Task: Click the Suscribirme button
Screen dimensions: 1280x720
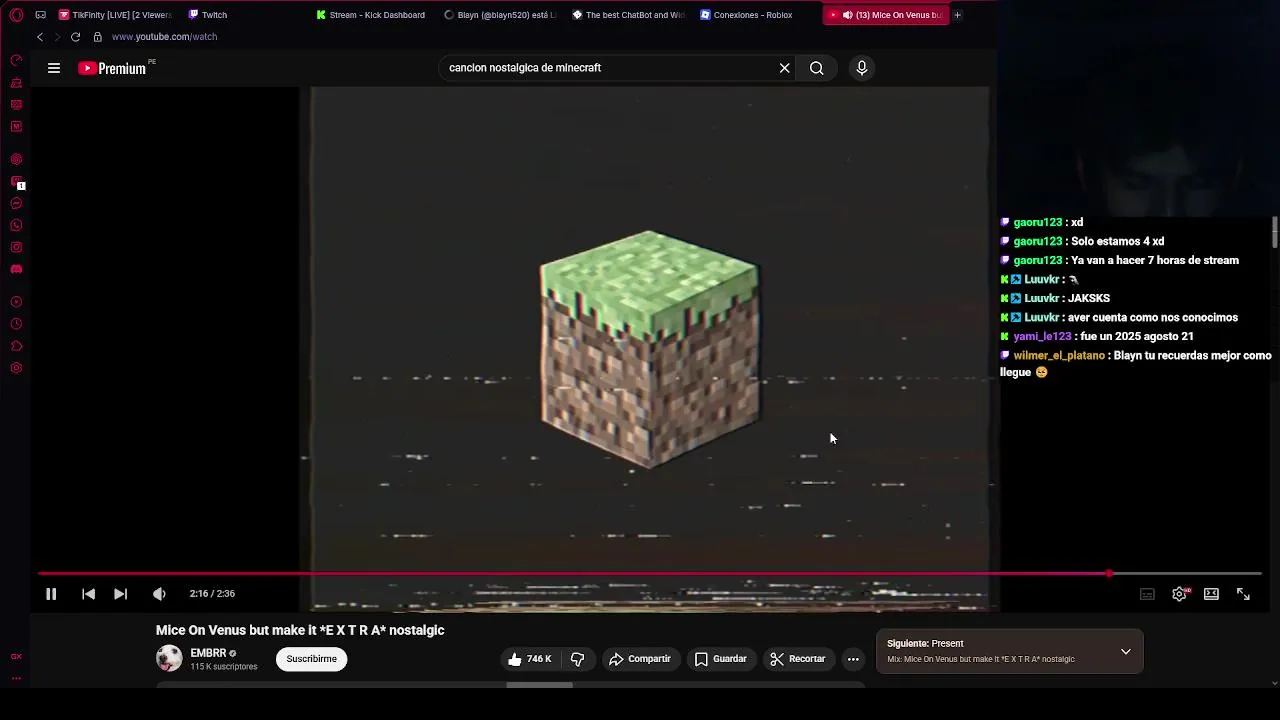Action: 311,659
